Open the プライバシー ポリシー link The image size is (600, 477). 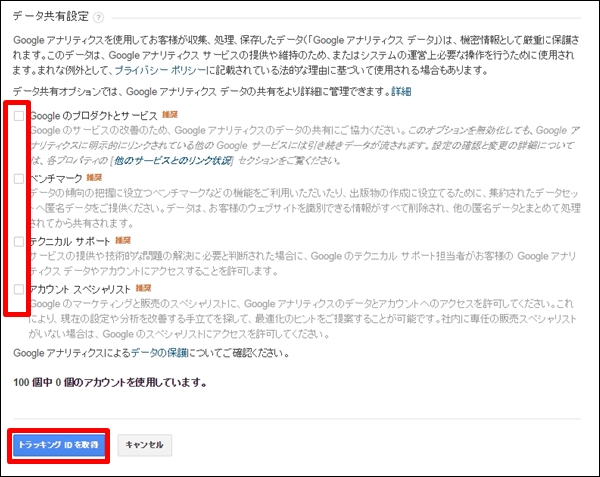coord(160,70)
